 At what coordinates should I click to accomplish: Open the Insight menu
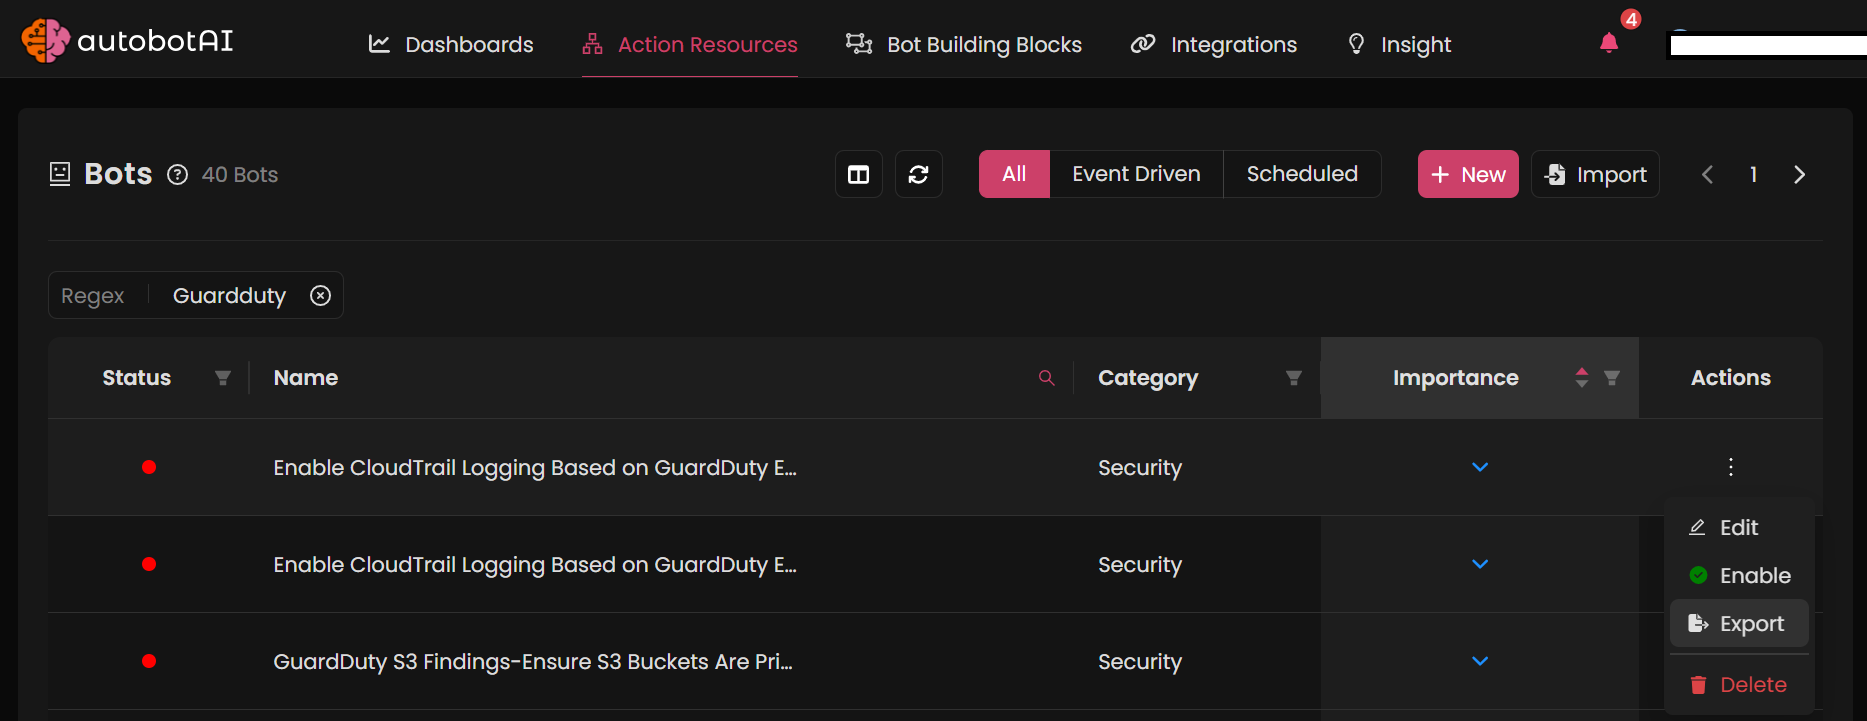coord(1399,44)
